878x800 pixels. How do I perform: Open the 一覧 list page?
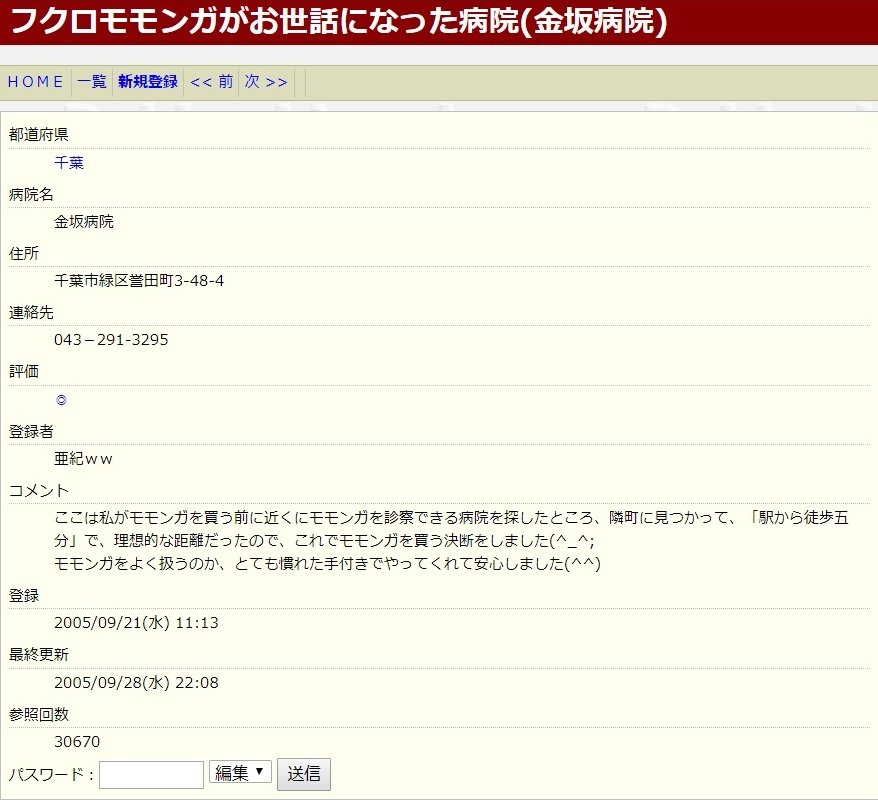pos(92,82)
